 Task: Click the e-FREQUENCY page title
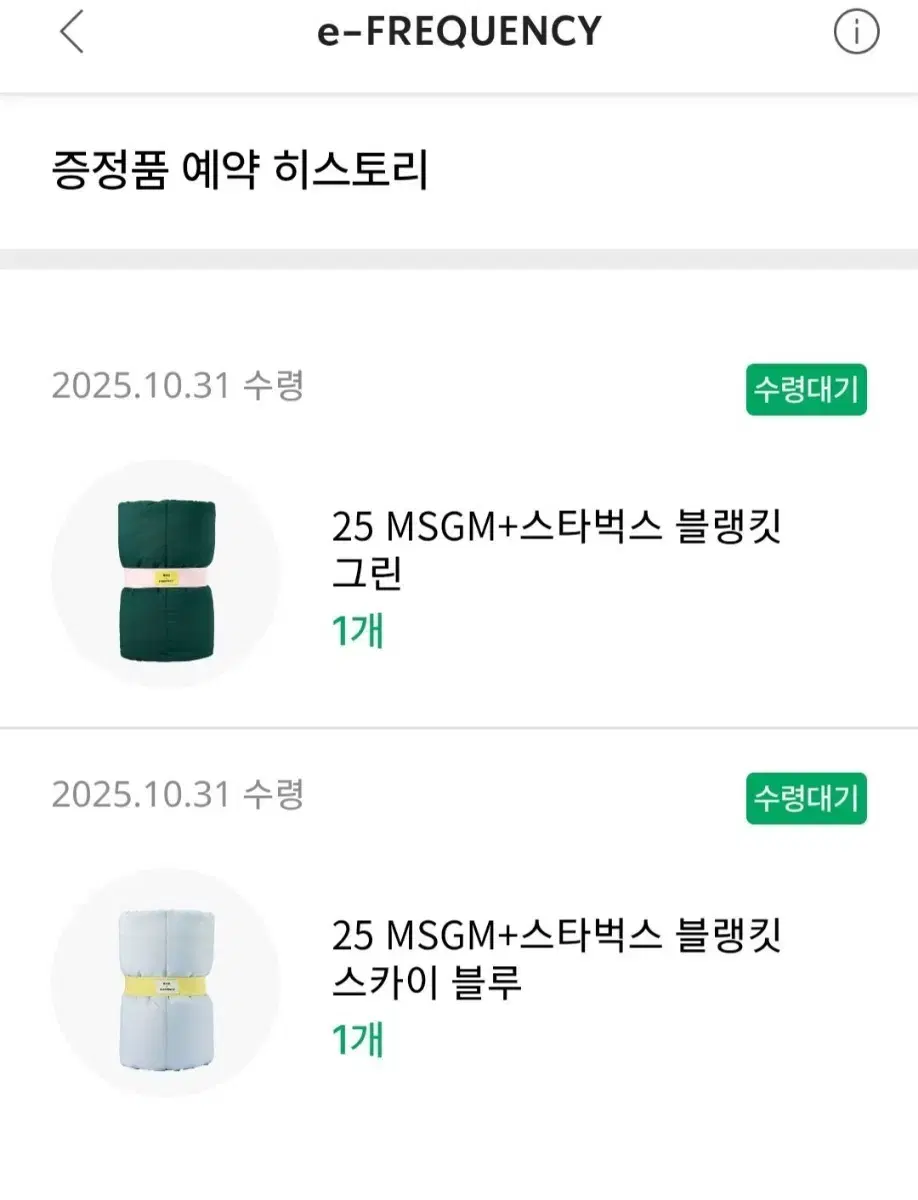click(459, 33)
